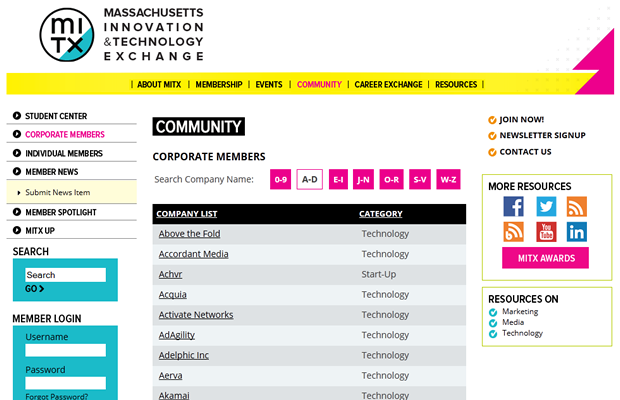620x400 pixels.
Task: Click the sidebar Search input field
Action: point(66,275)
